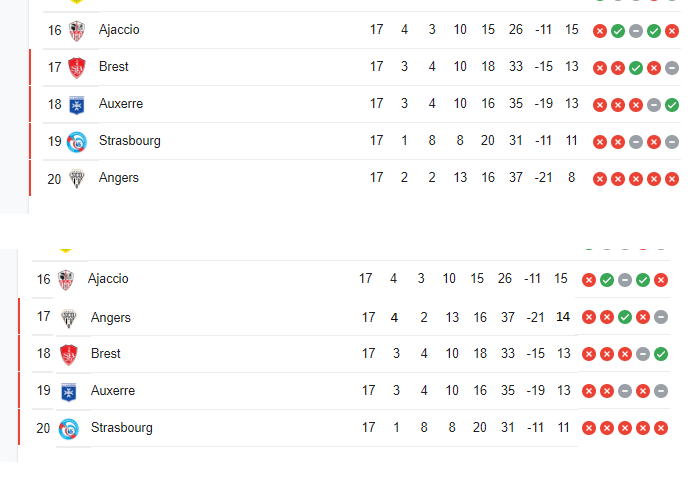Open the Angers team link at rank 17
This screenshot has width=698, height=485.
tap(111, 318)
